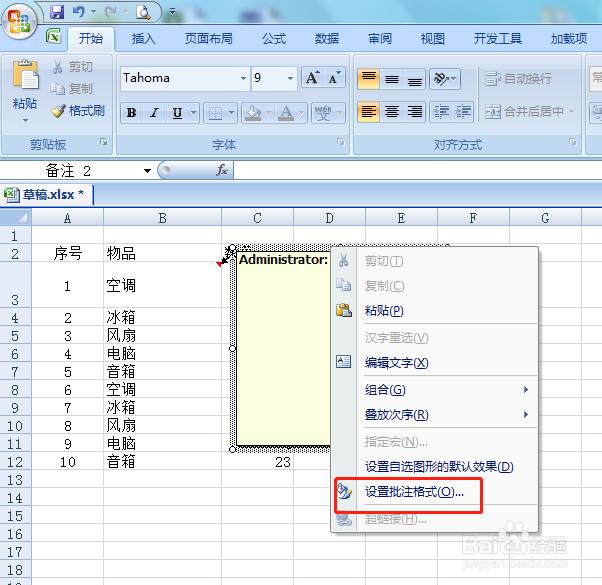The height and width of the screenshot is (585, 602).
Task: Expand the borders dropdown arrow
Action: (231, 112)
